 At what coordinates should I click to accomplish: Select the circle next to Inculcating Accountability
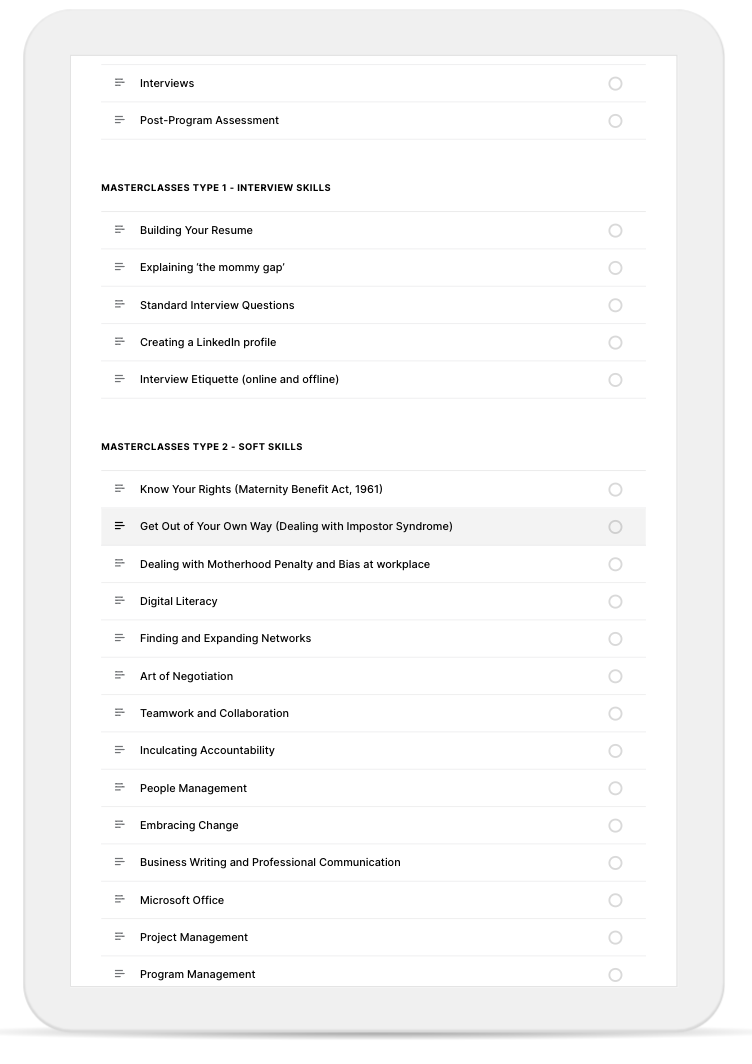[615, 750]
